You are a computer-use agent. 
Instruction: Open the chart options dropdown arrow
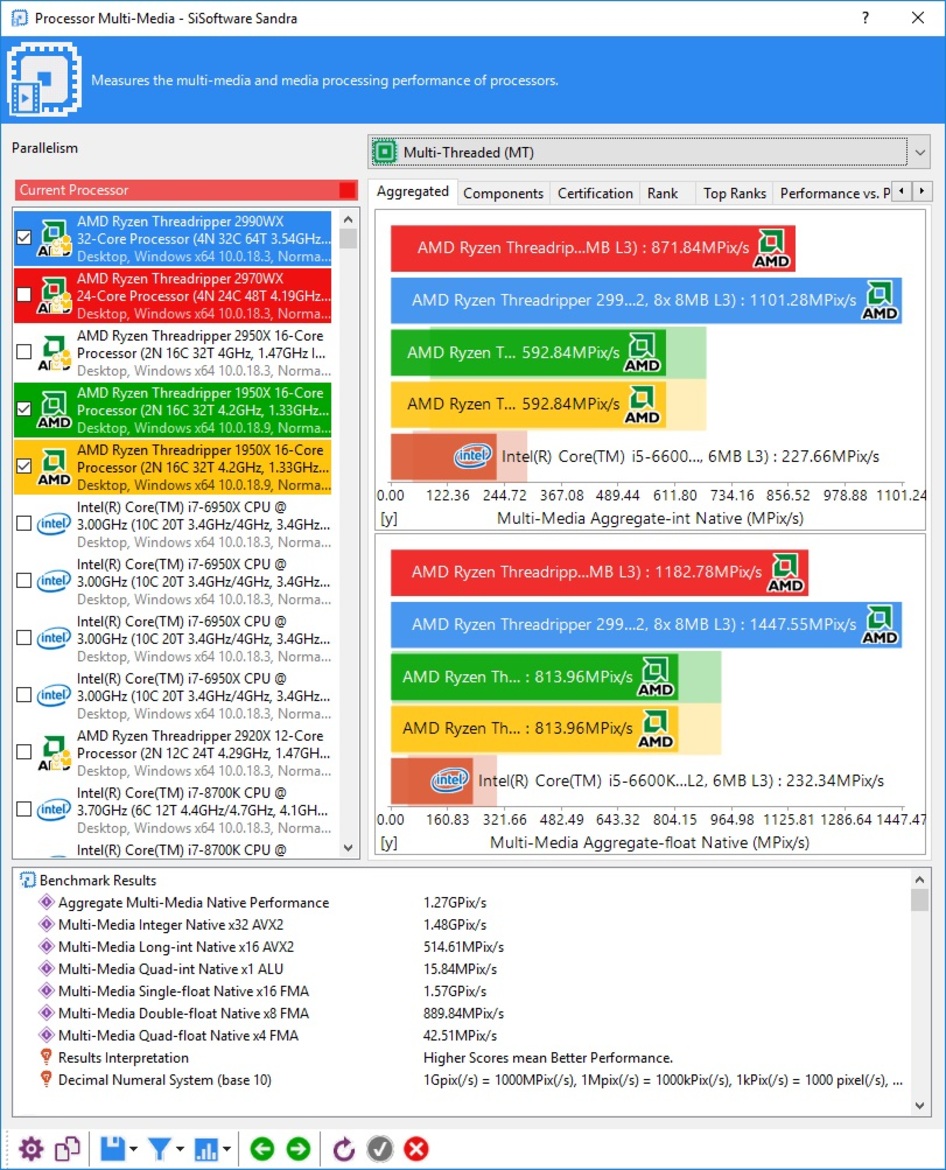[x=226, y=1149]
